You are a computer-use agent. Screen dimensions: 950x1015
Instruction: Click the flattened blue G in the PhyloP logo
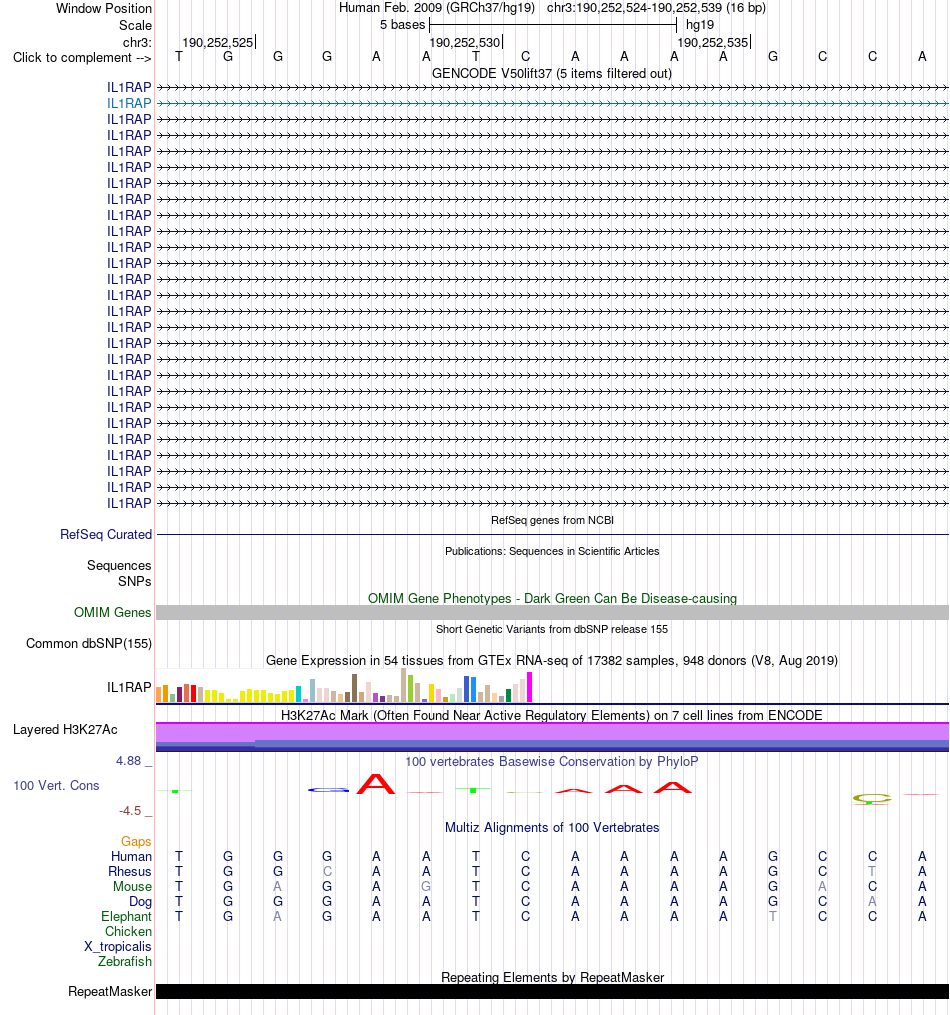click(328, 790)
